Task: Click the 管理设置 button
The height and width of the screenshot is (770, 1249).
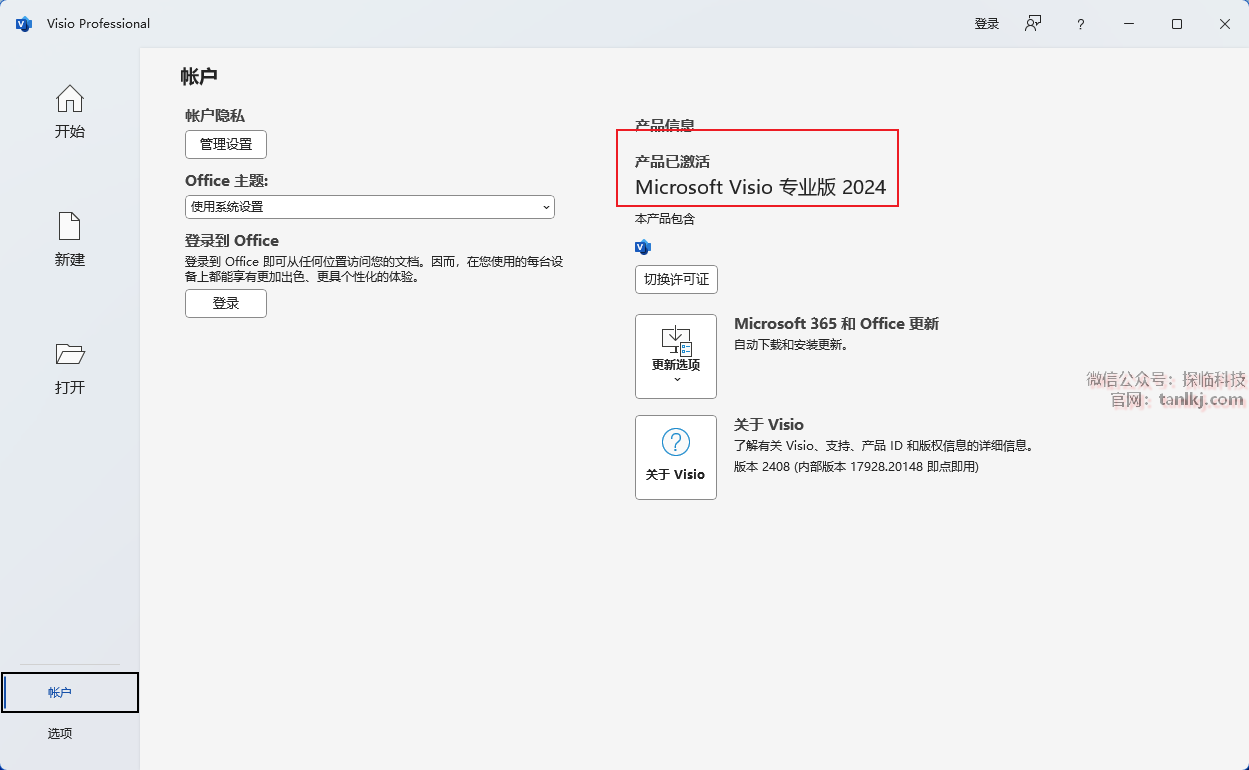Action: (226, 144)
